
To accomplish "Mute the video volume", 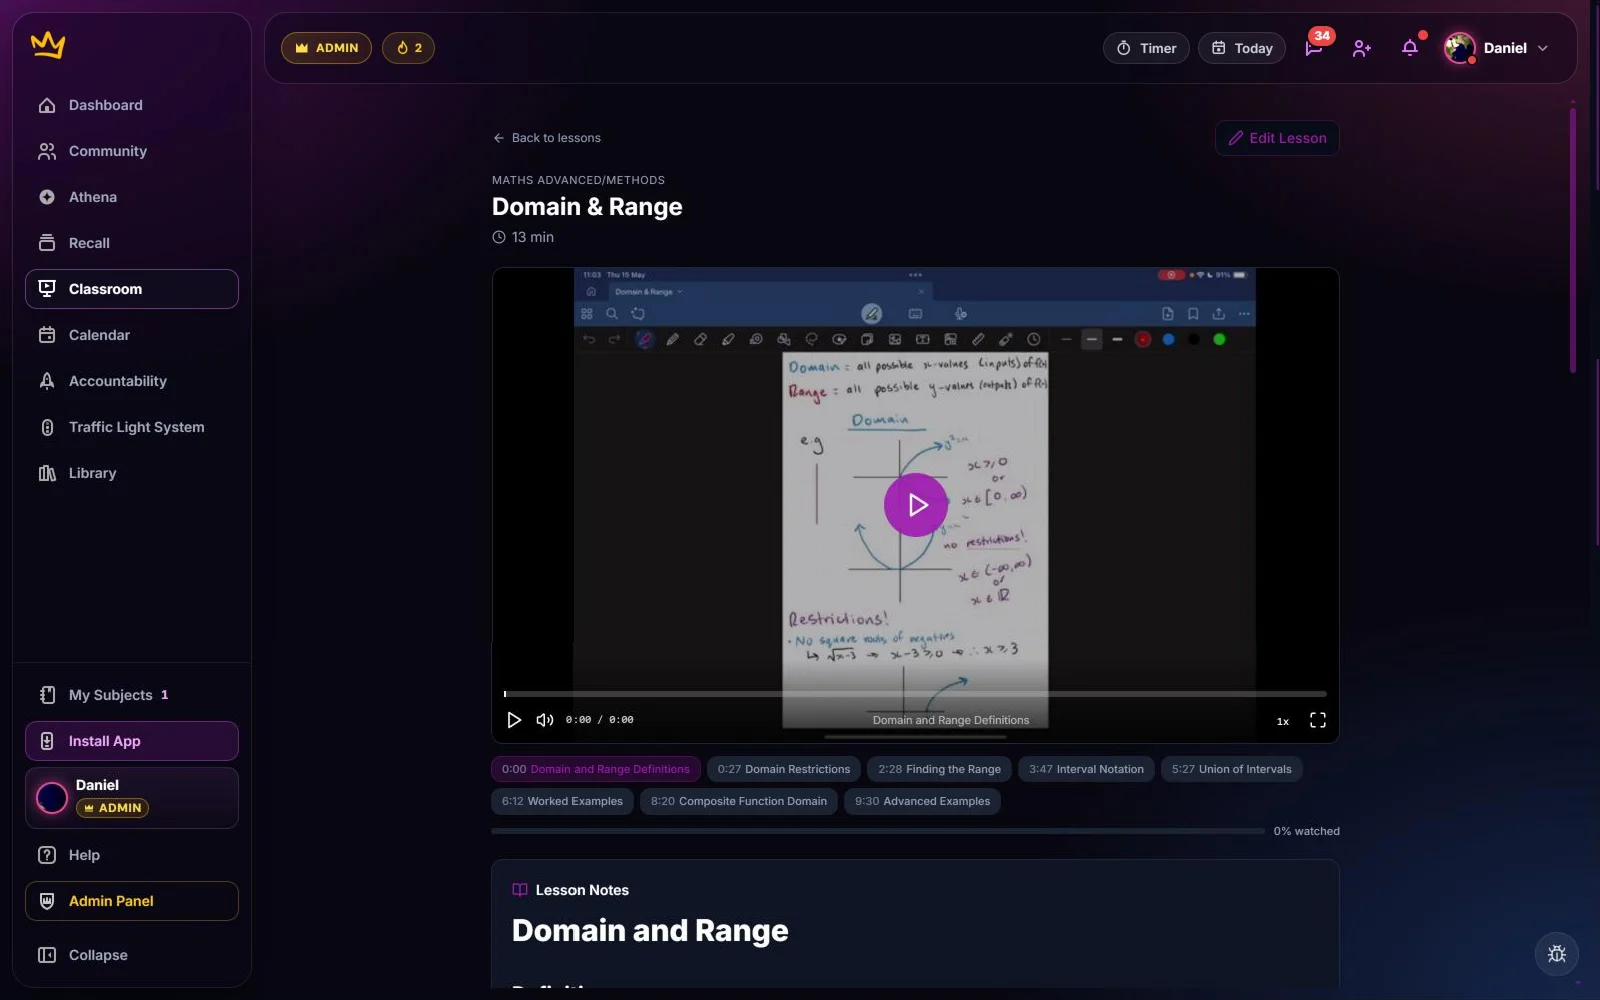I will (545, 720).
